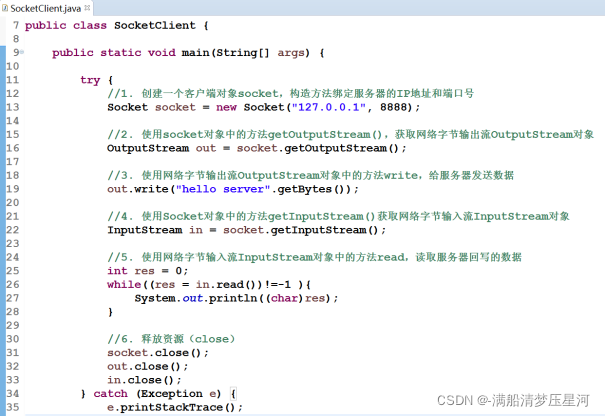
Task: Click the 'catch (Exception e)' line
Action: pos(158,394)
